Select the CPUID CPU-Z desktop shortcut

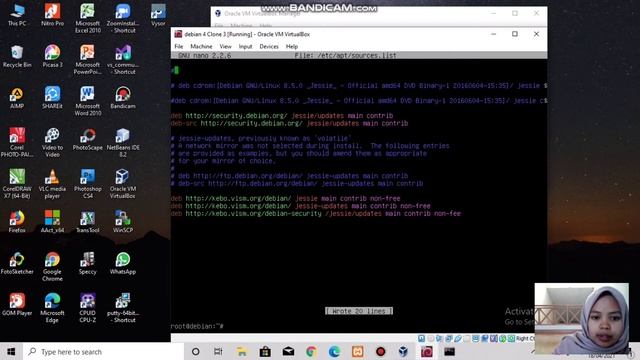pyautogui.click(x=87, y=308)
